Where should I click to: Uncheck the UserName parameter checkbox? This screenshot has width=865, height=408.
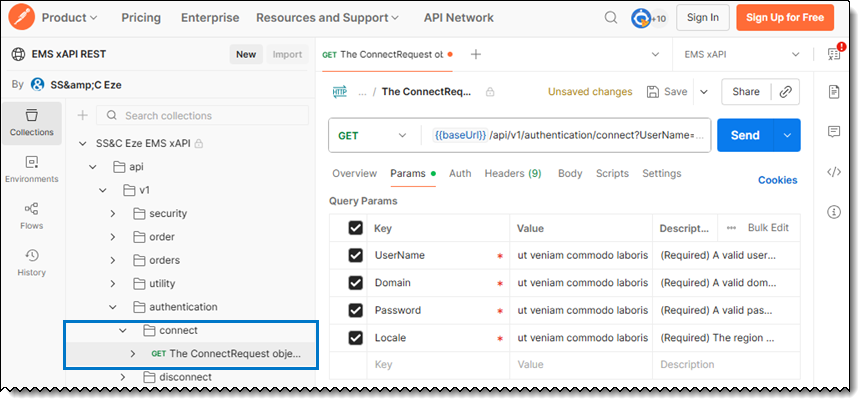[356, 255]
